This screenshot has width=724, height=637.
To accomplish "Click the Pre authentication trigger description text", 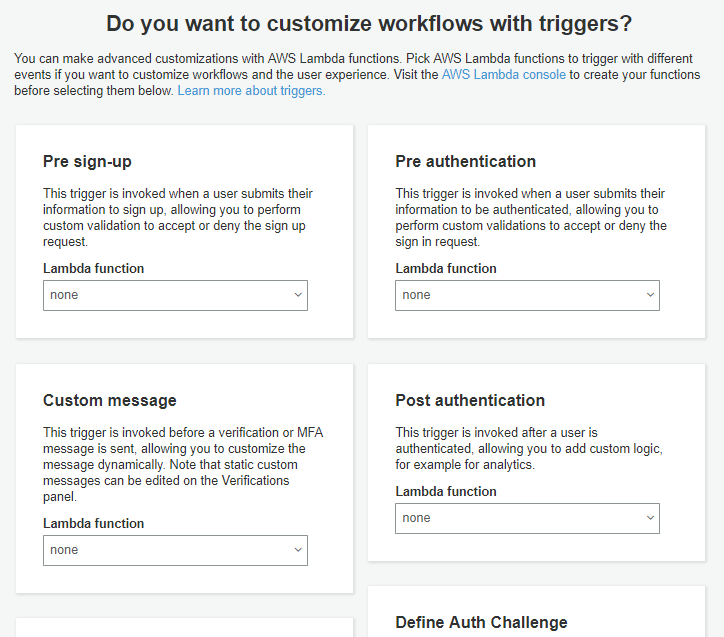I will tap(530, 218).
